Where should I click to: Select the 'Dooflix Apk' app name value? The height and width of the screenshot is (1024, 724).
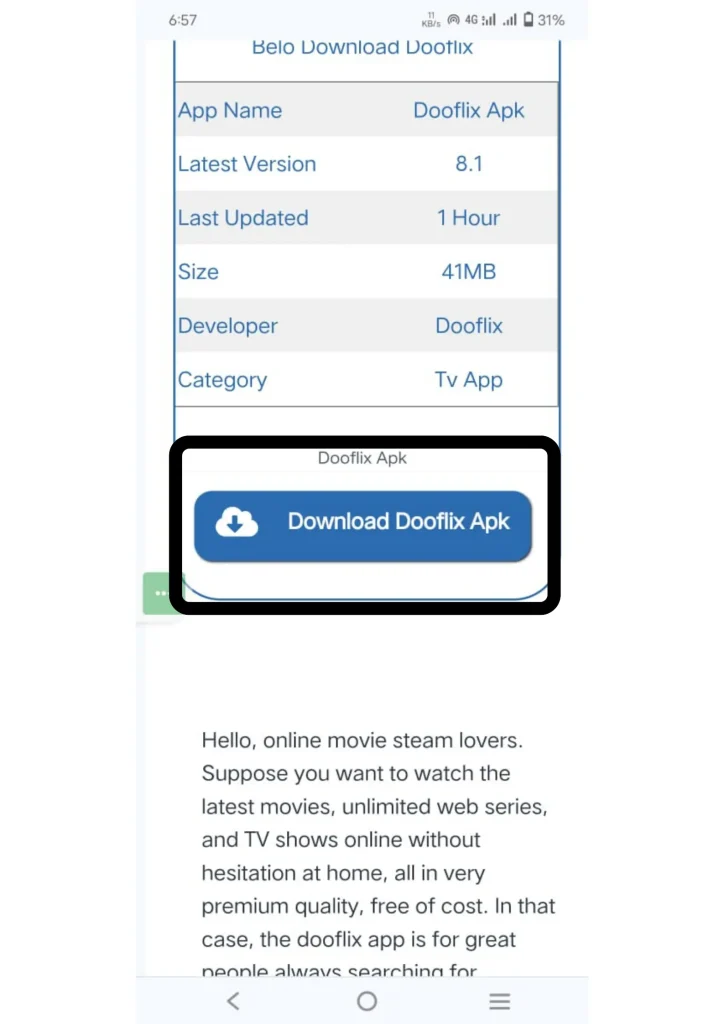[469, 110]
